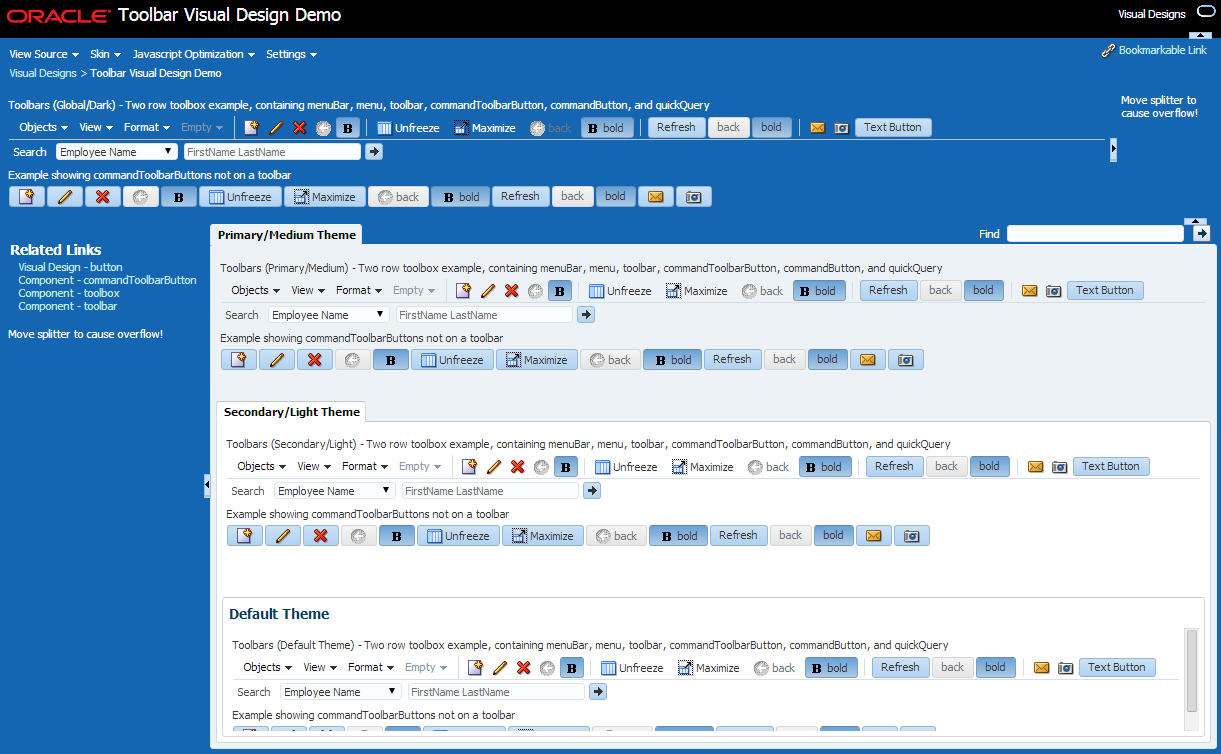Image resolution: width=1221 pixels, height=754 pixels.
Task: Open Employee Name dropdown in Secondary/Light search
Action: point(335,491)
